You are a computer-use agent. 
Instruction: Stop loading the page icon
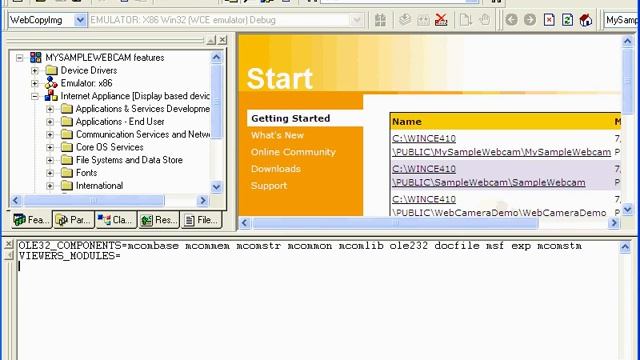pos(549,20)
